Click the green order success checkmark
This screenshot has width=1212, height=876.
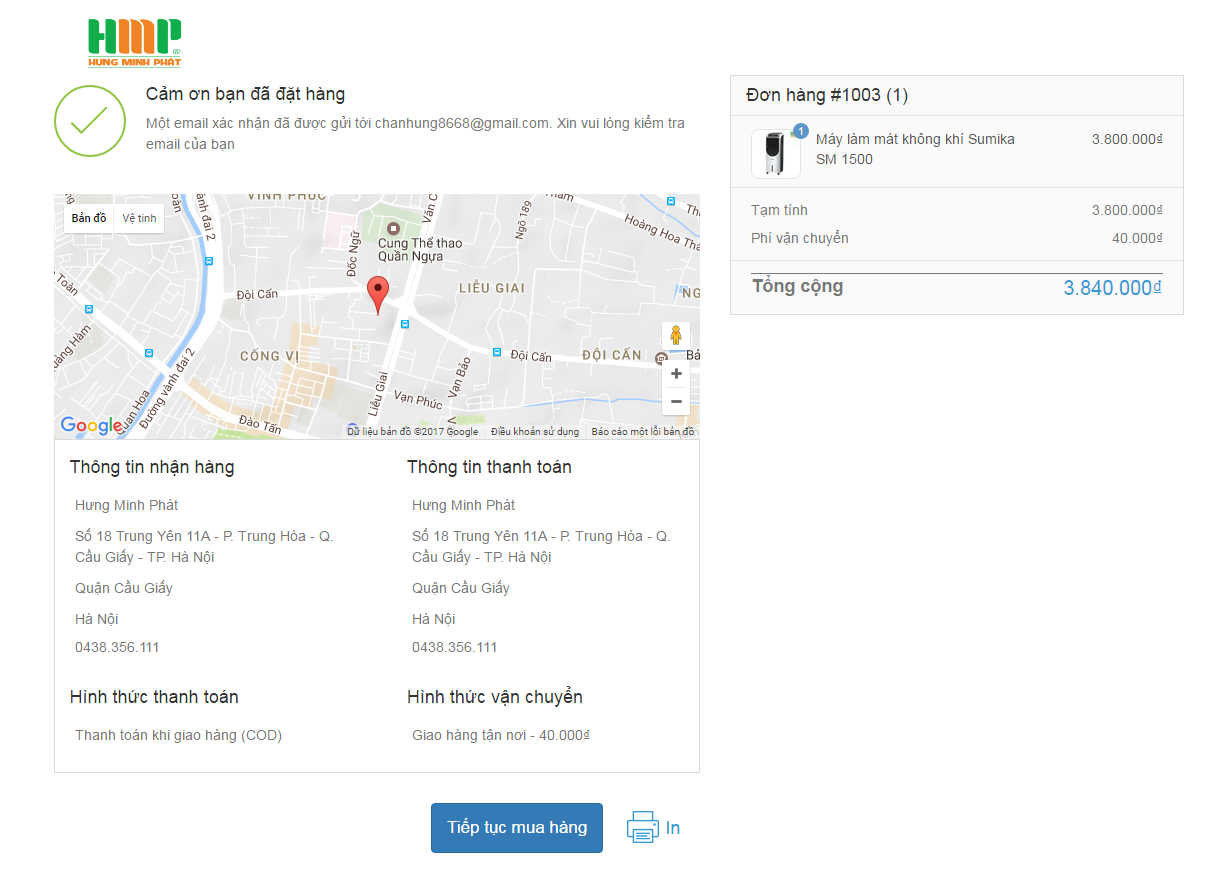pyautogui.click(x=89, y=121)
